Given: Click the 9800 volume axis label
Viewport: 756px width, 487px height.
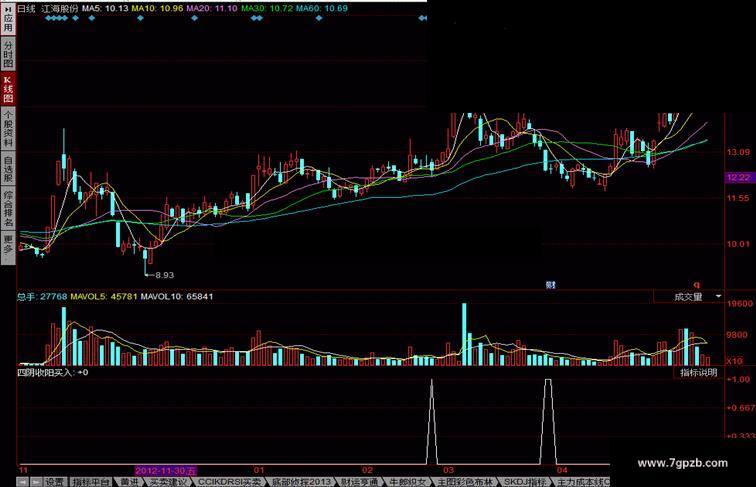Looking at the screenshot, I should click(x=738, y=335).
